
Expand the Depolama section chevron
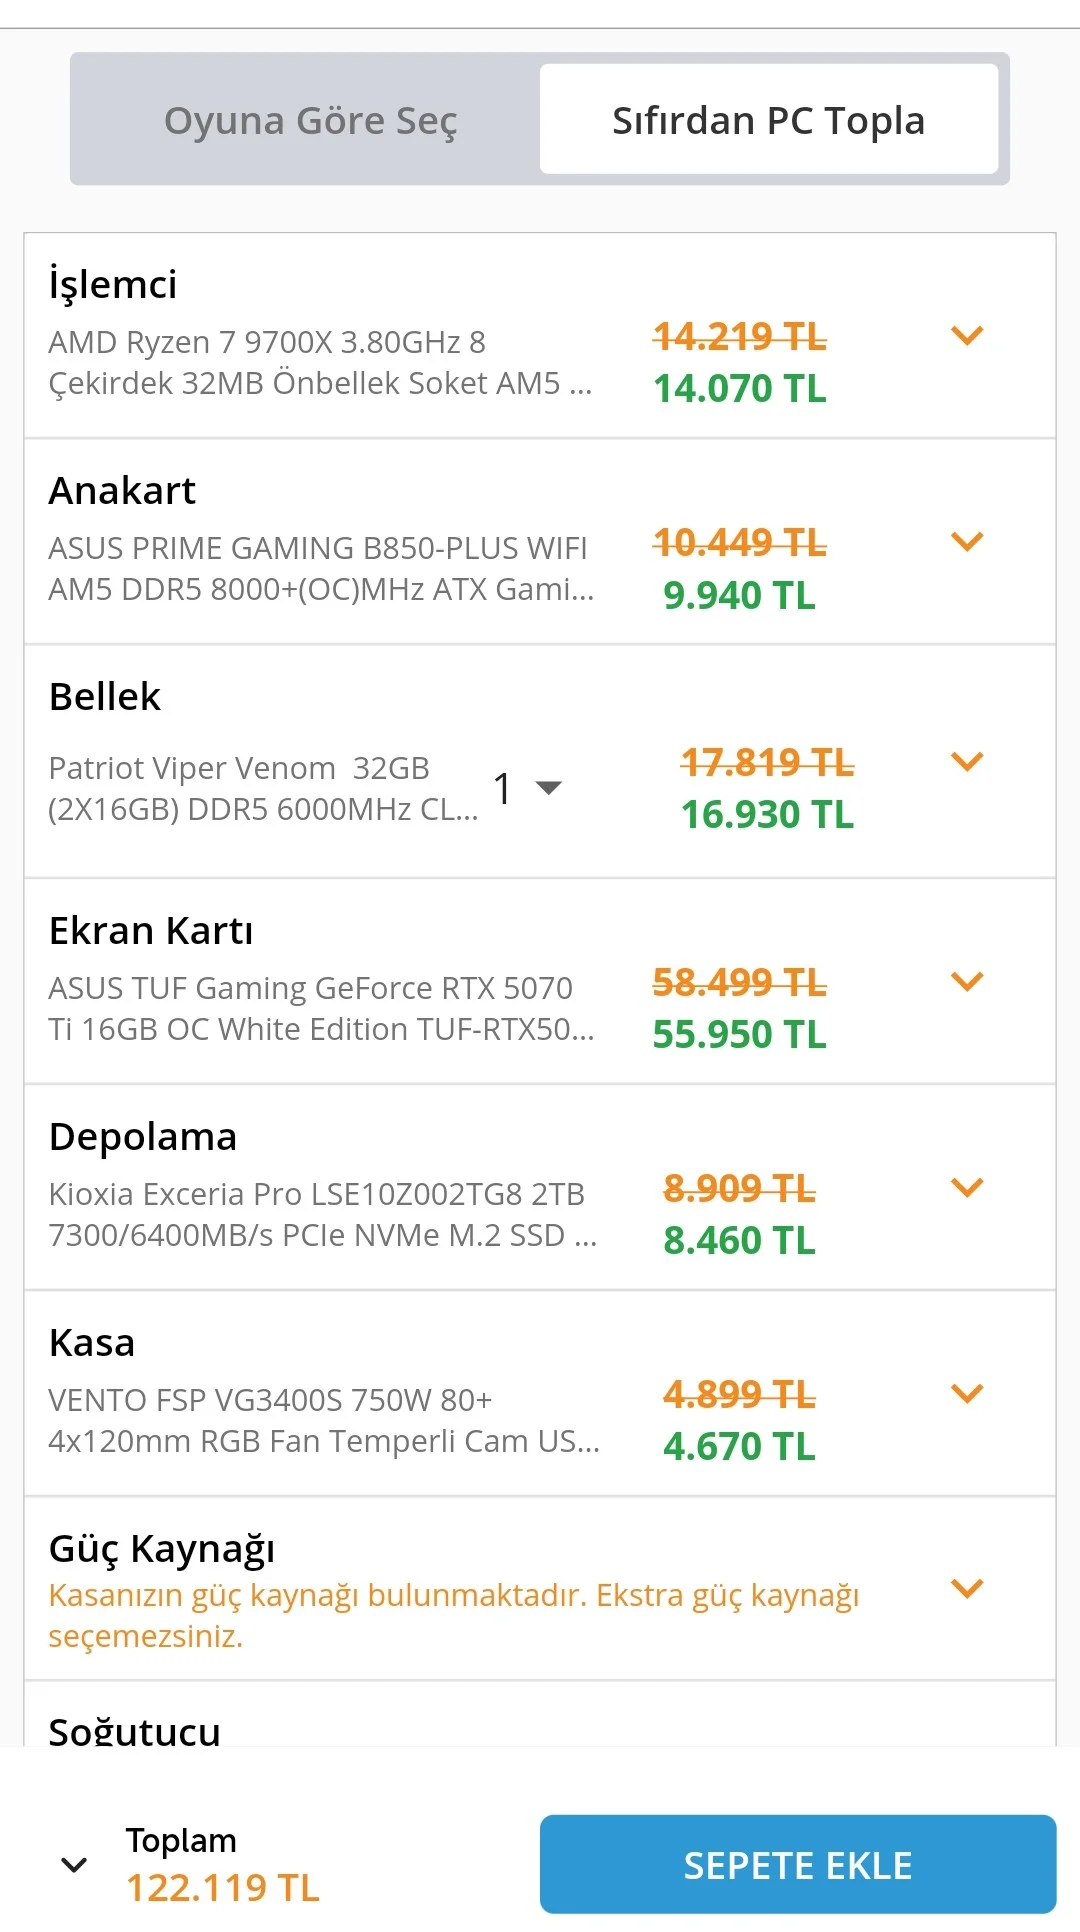coord(967,1188)
